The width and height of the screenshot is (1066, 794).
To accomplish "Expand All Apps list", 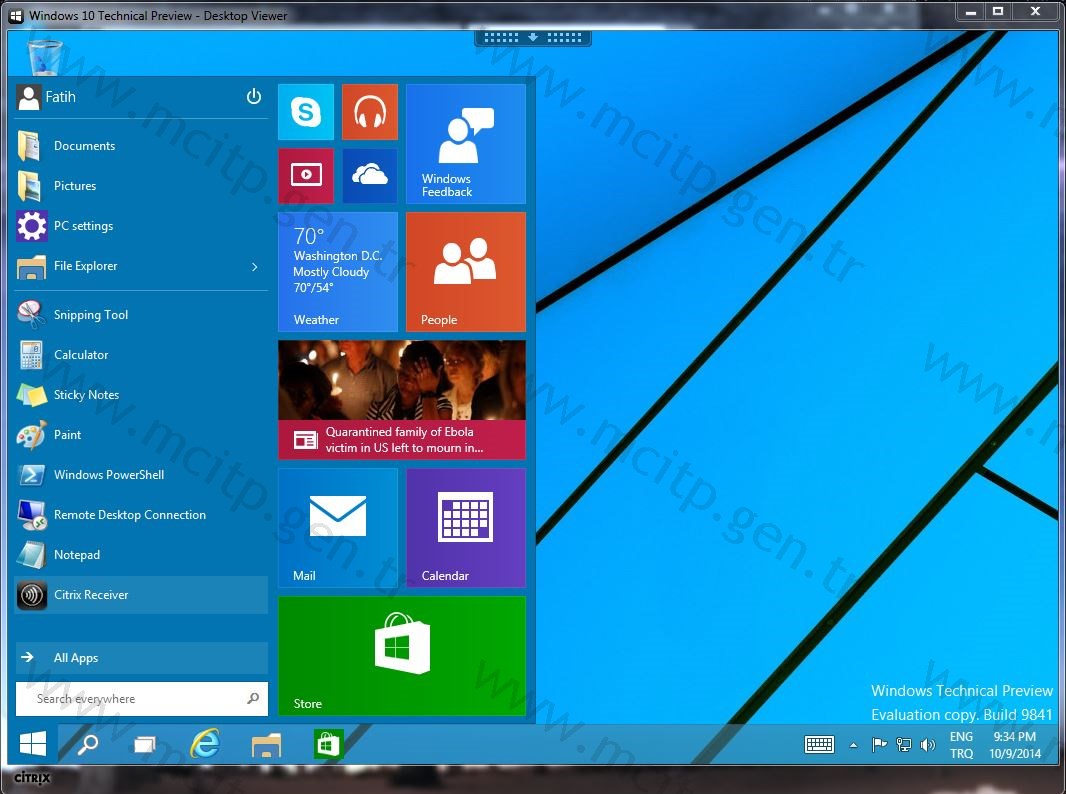I will 141,657.
